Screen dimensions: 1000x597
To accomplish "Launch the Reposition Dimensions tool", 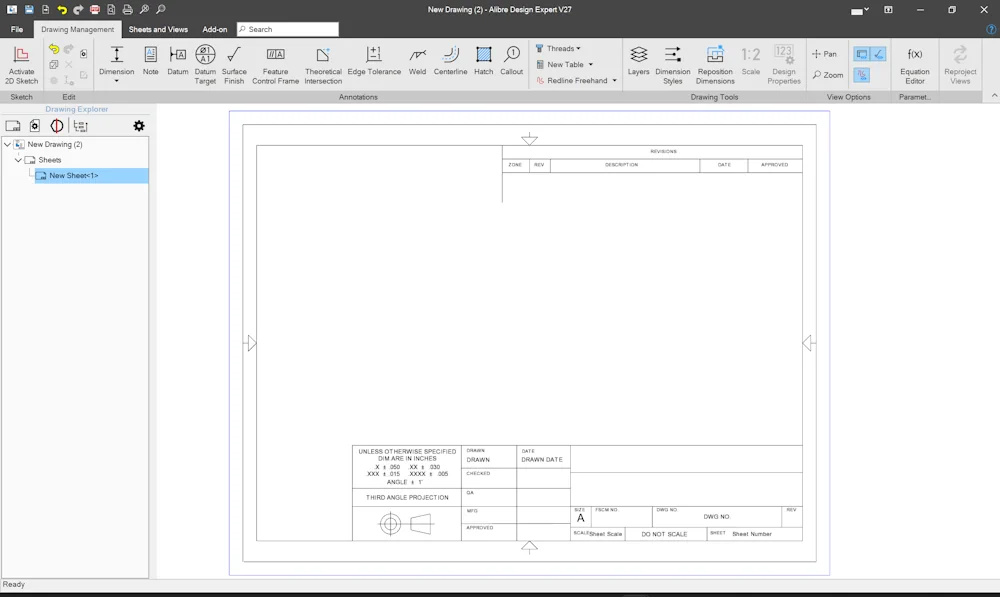I will point(715,65).
